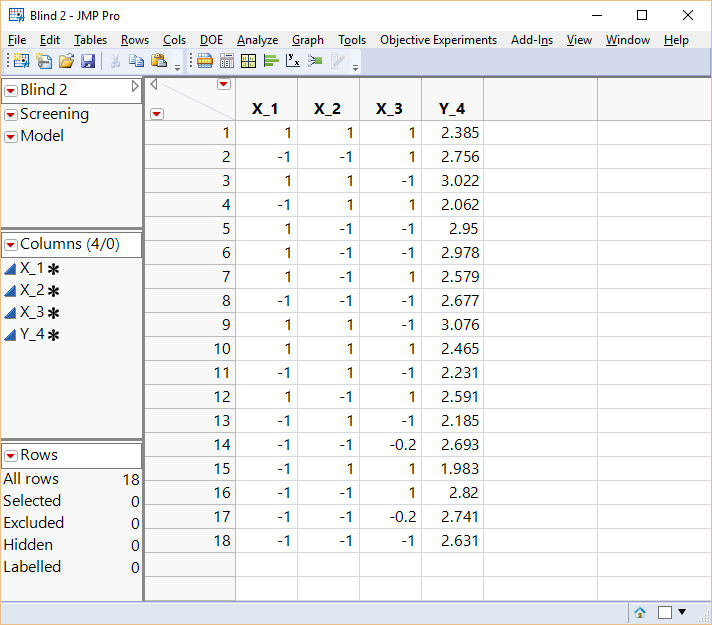The width and height of the screenshot is (712, 625).
Task: Launch Distribution green bars icon
Action: point(271,61)
